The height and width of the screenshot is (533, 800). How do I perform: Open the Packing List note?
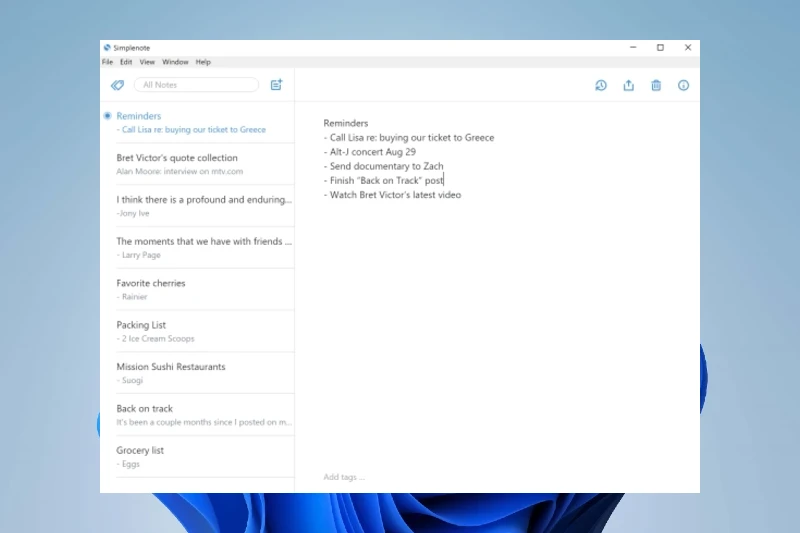pyautogui.click(x=198, y=332)
